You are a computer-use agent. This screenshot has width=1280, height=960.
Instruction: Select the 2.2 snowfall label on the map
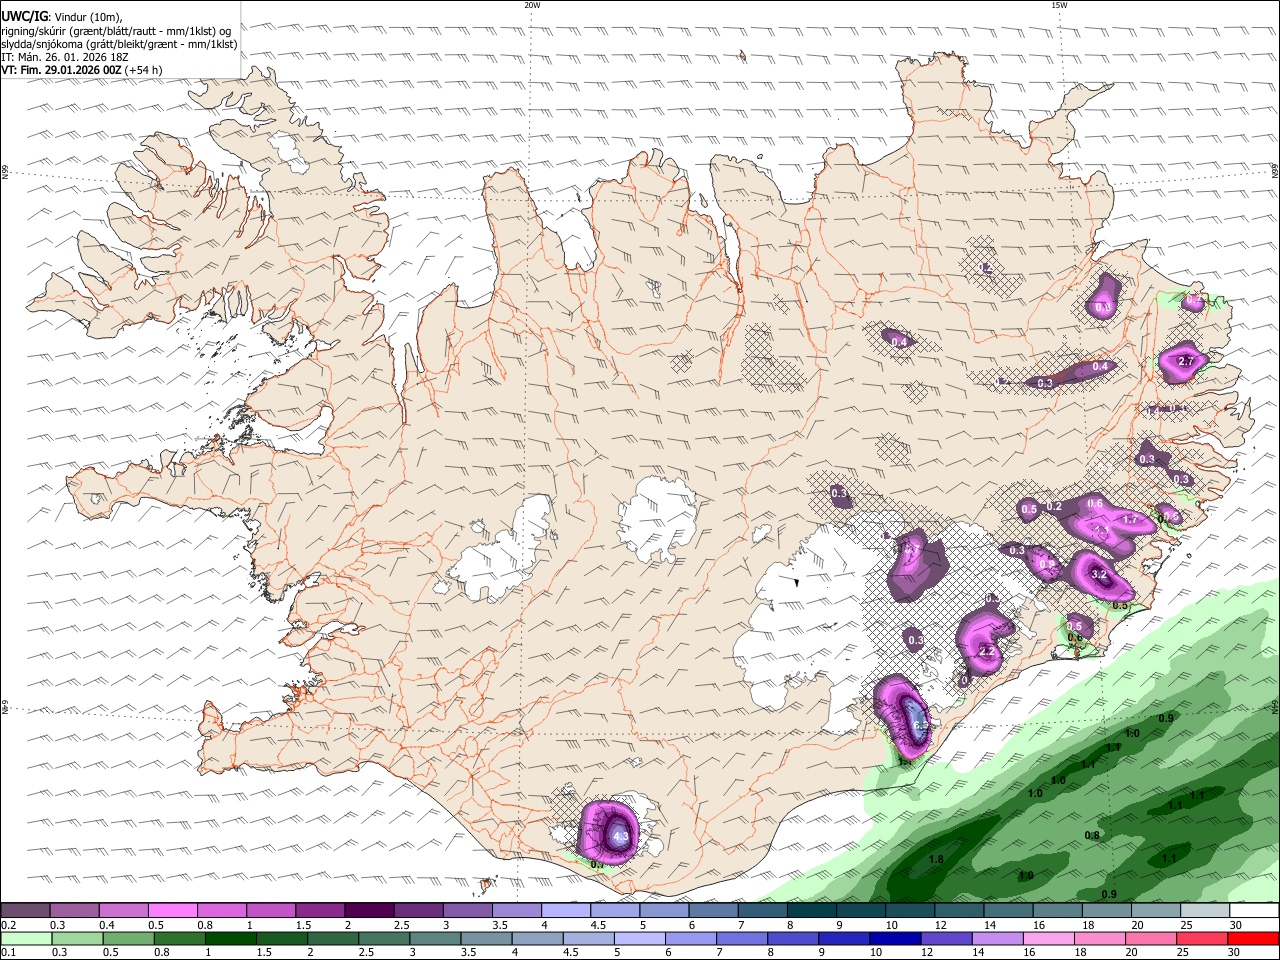point(986,651)
